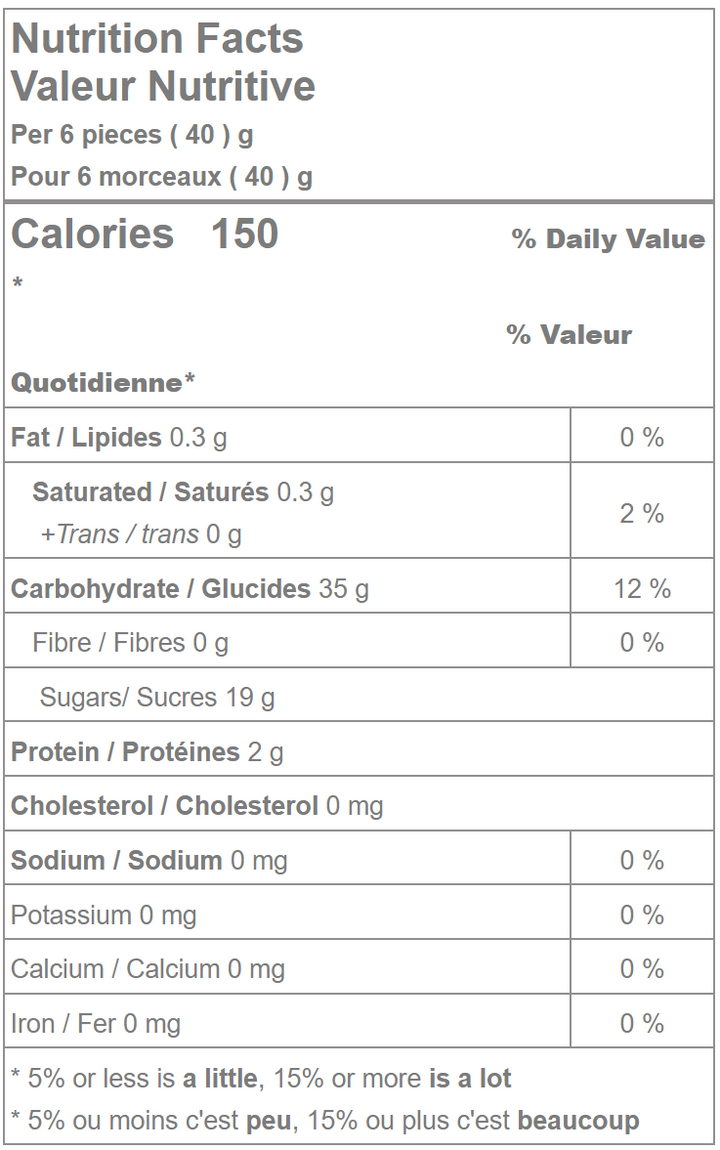Image resolution: width=720 pixels, height=1150 pixels.
Task: Click the Fibre / Fibres 0 g row
Action: coord(130,642)
